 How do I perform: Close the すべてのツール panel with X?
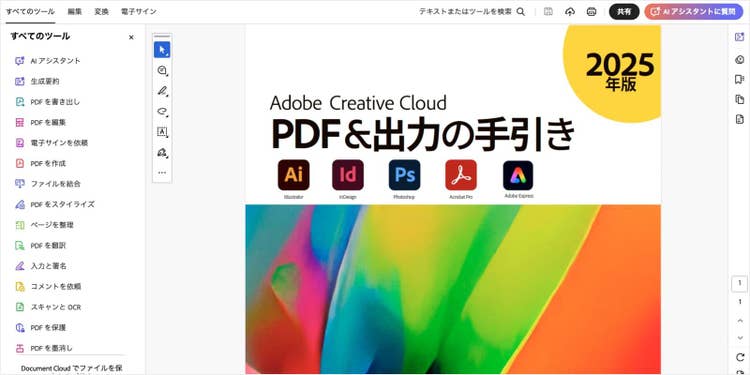coord(131,37)
